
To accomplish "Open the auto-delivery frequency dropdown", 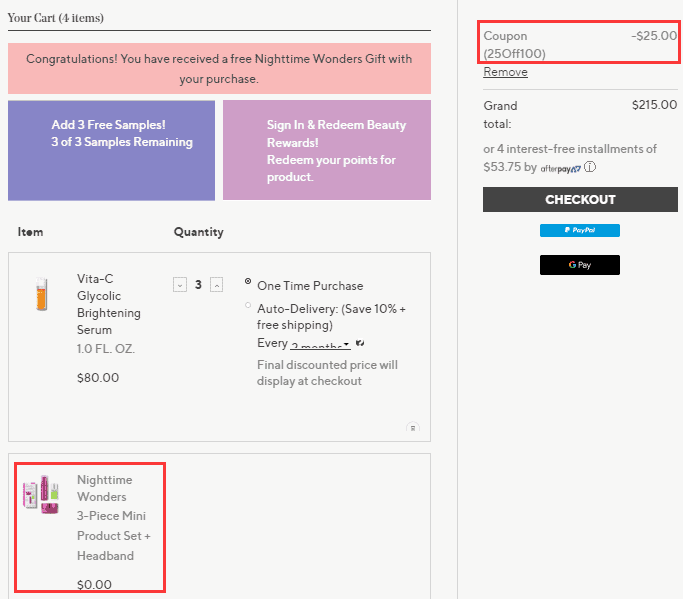I will point(320,345).
